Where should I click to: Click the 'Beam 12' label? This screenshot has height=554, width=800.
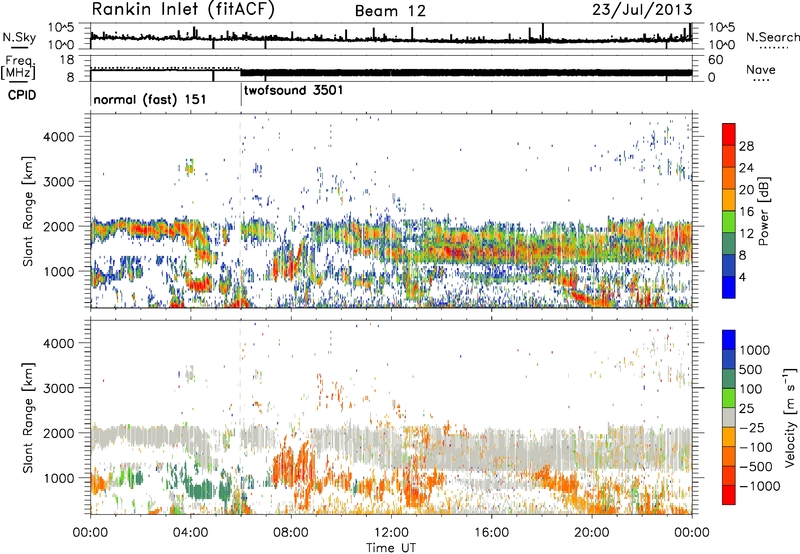pos(390,11)
